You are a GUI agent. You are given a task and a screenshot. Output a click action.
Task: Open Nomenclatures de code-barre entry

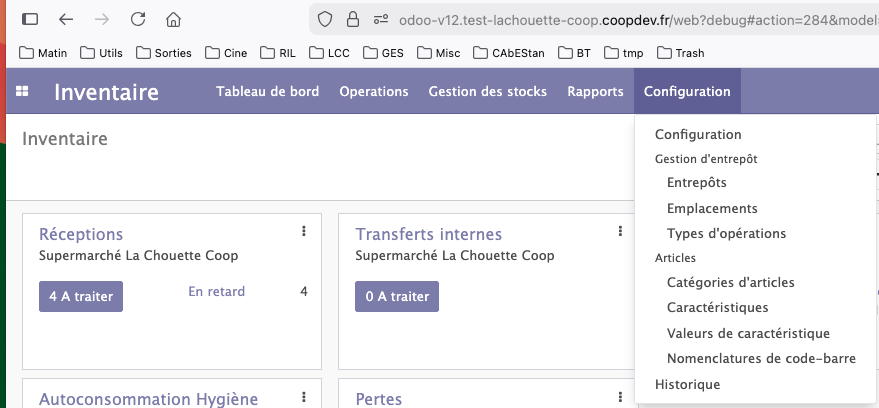pyautogui.click(x=760, y=359)
